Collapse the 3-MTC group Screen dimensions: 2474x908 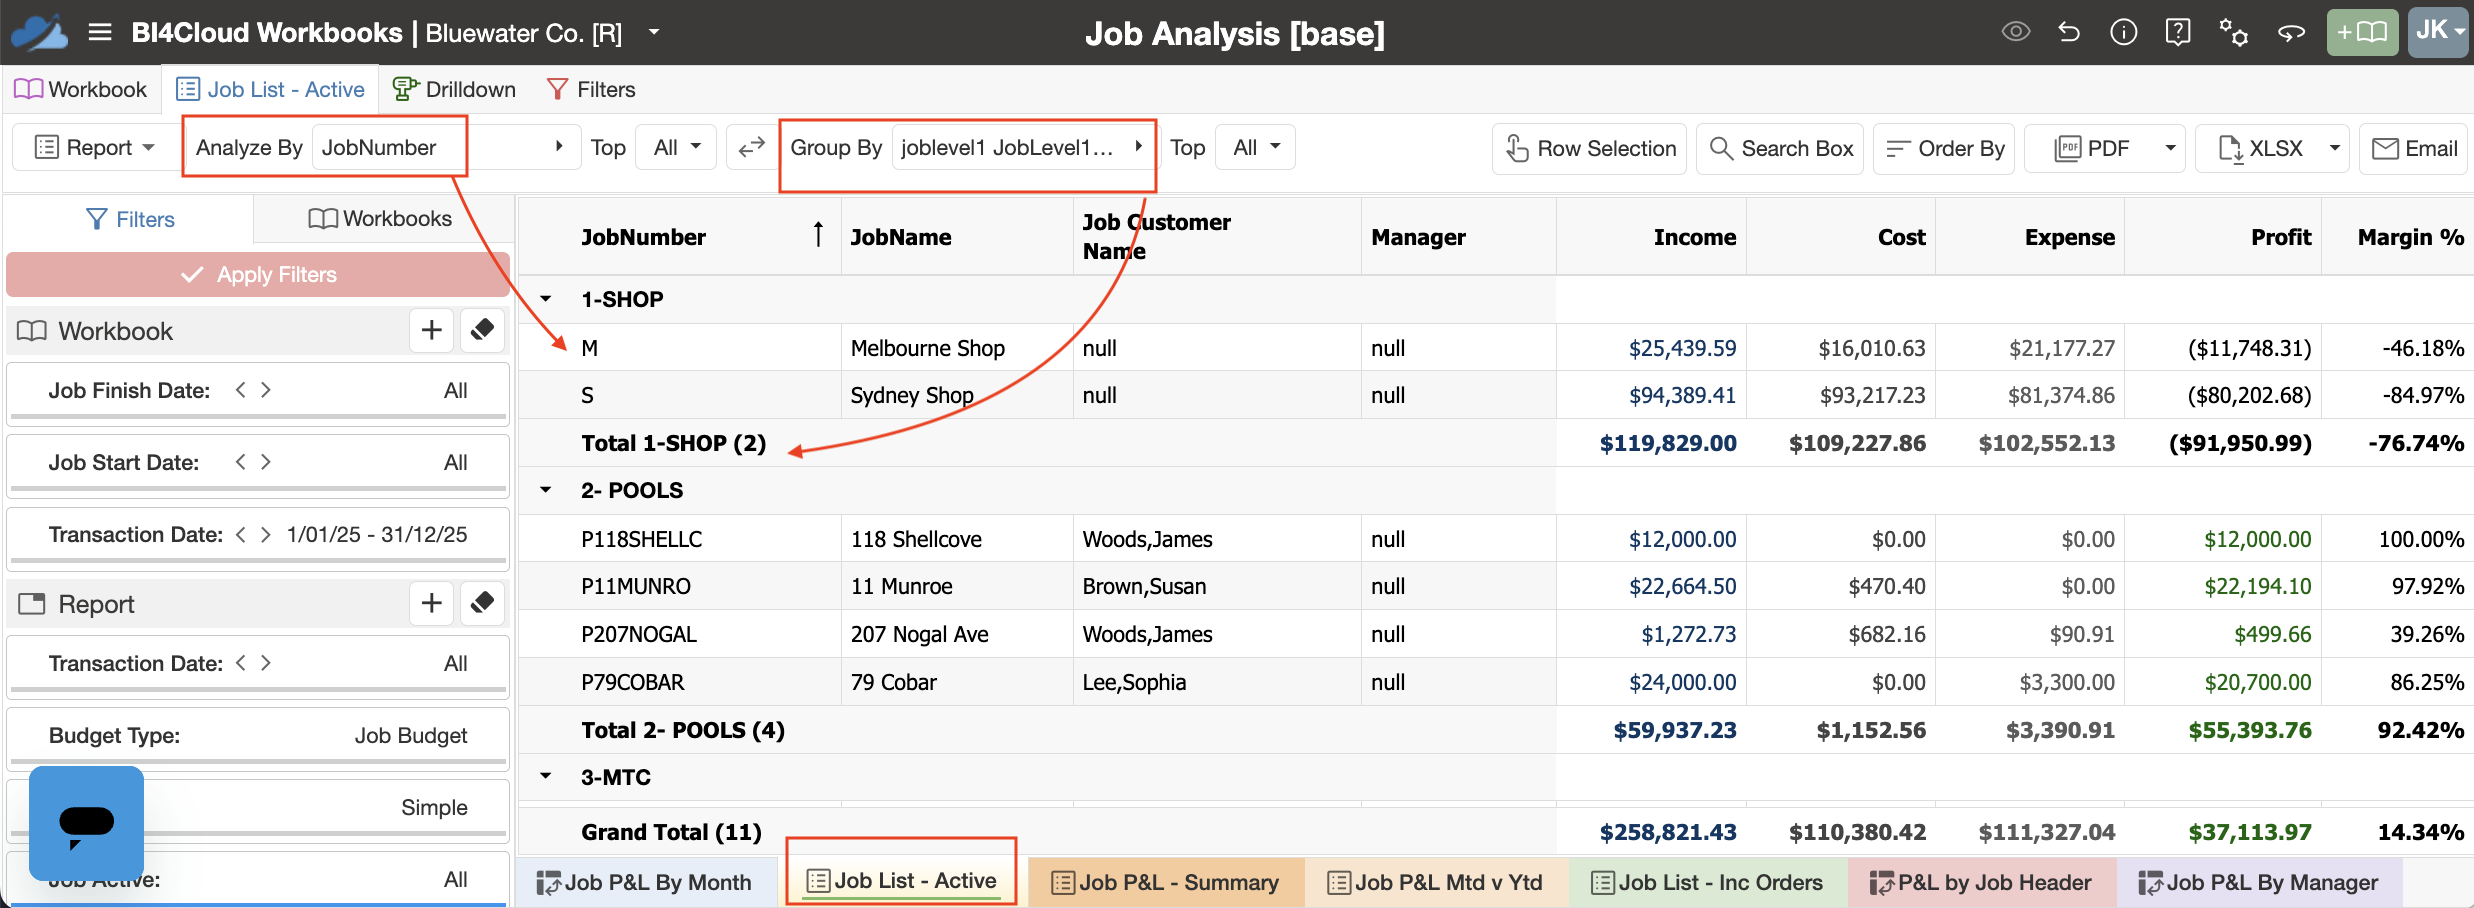coord(546,777)
